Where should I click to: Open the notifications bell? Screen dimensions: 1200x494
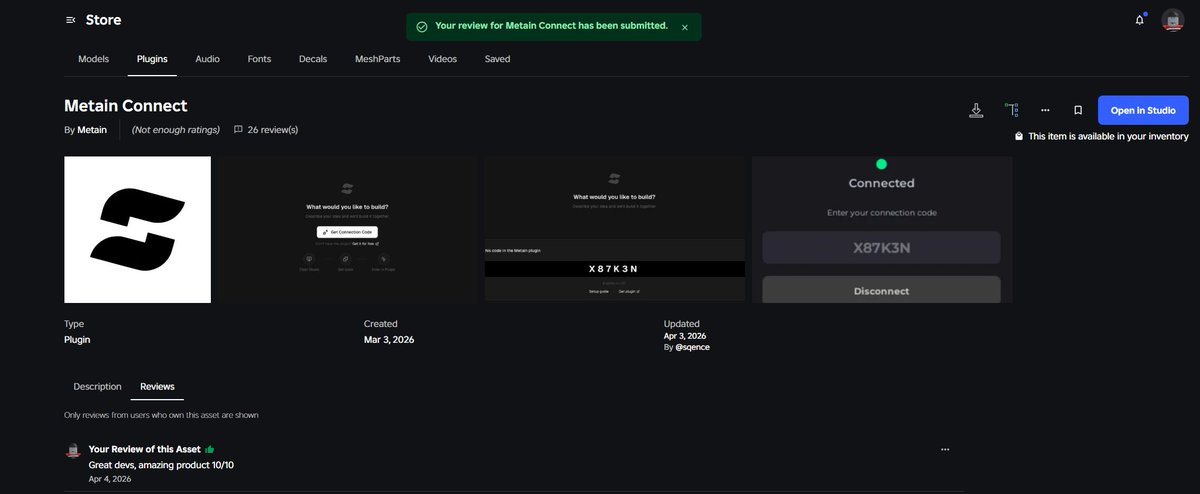pos(1140,20)
